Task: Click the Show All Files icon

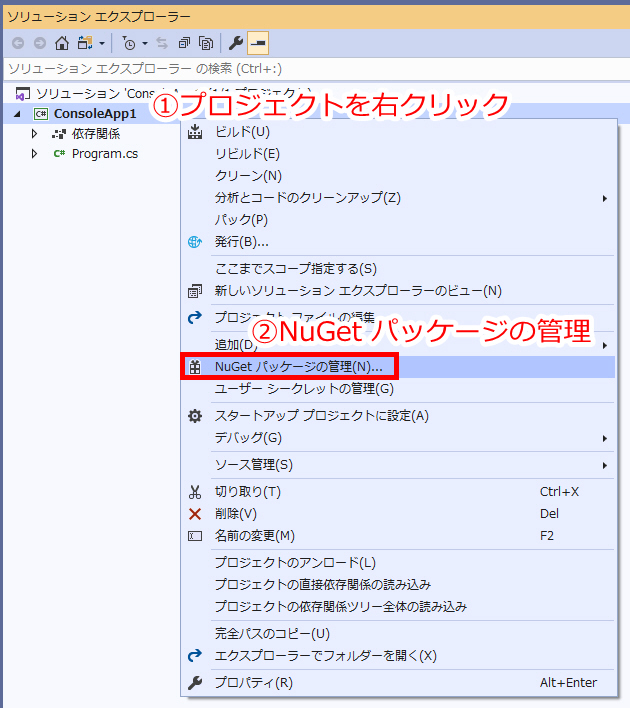Action: tap(206, 43)
